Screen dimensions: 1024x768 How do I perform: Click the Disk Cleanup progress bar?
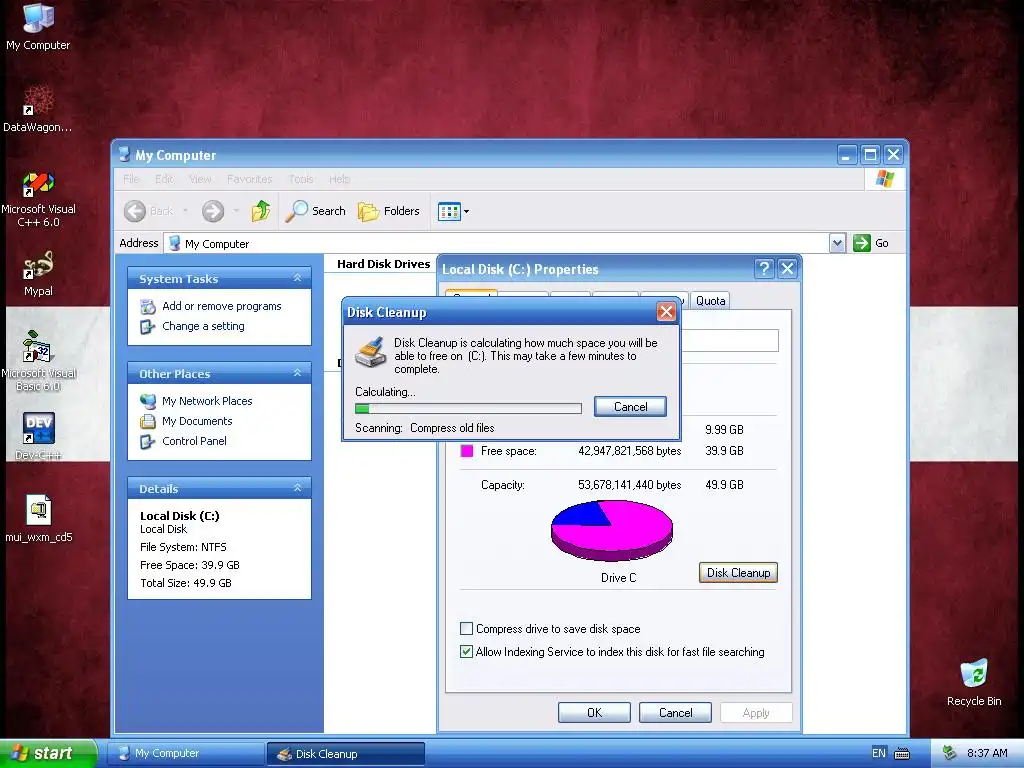[x=468, y=408]
